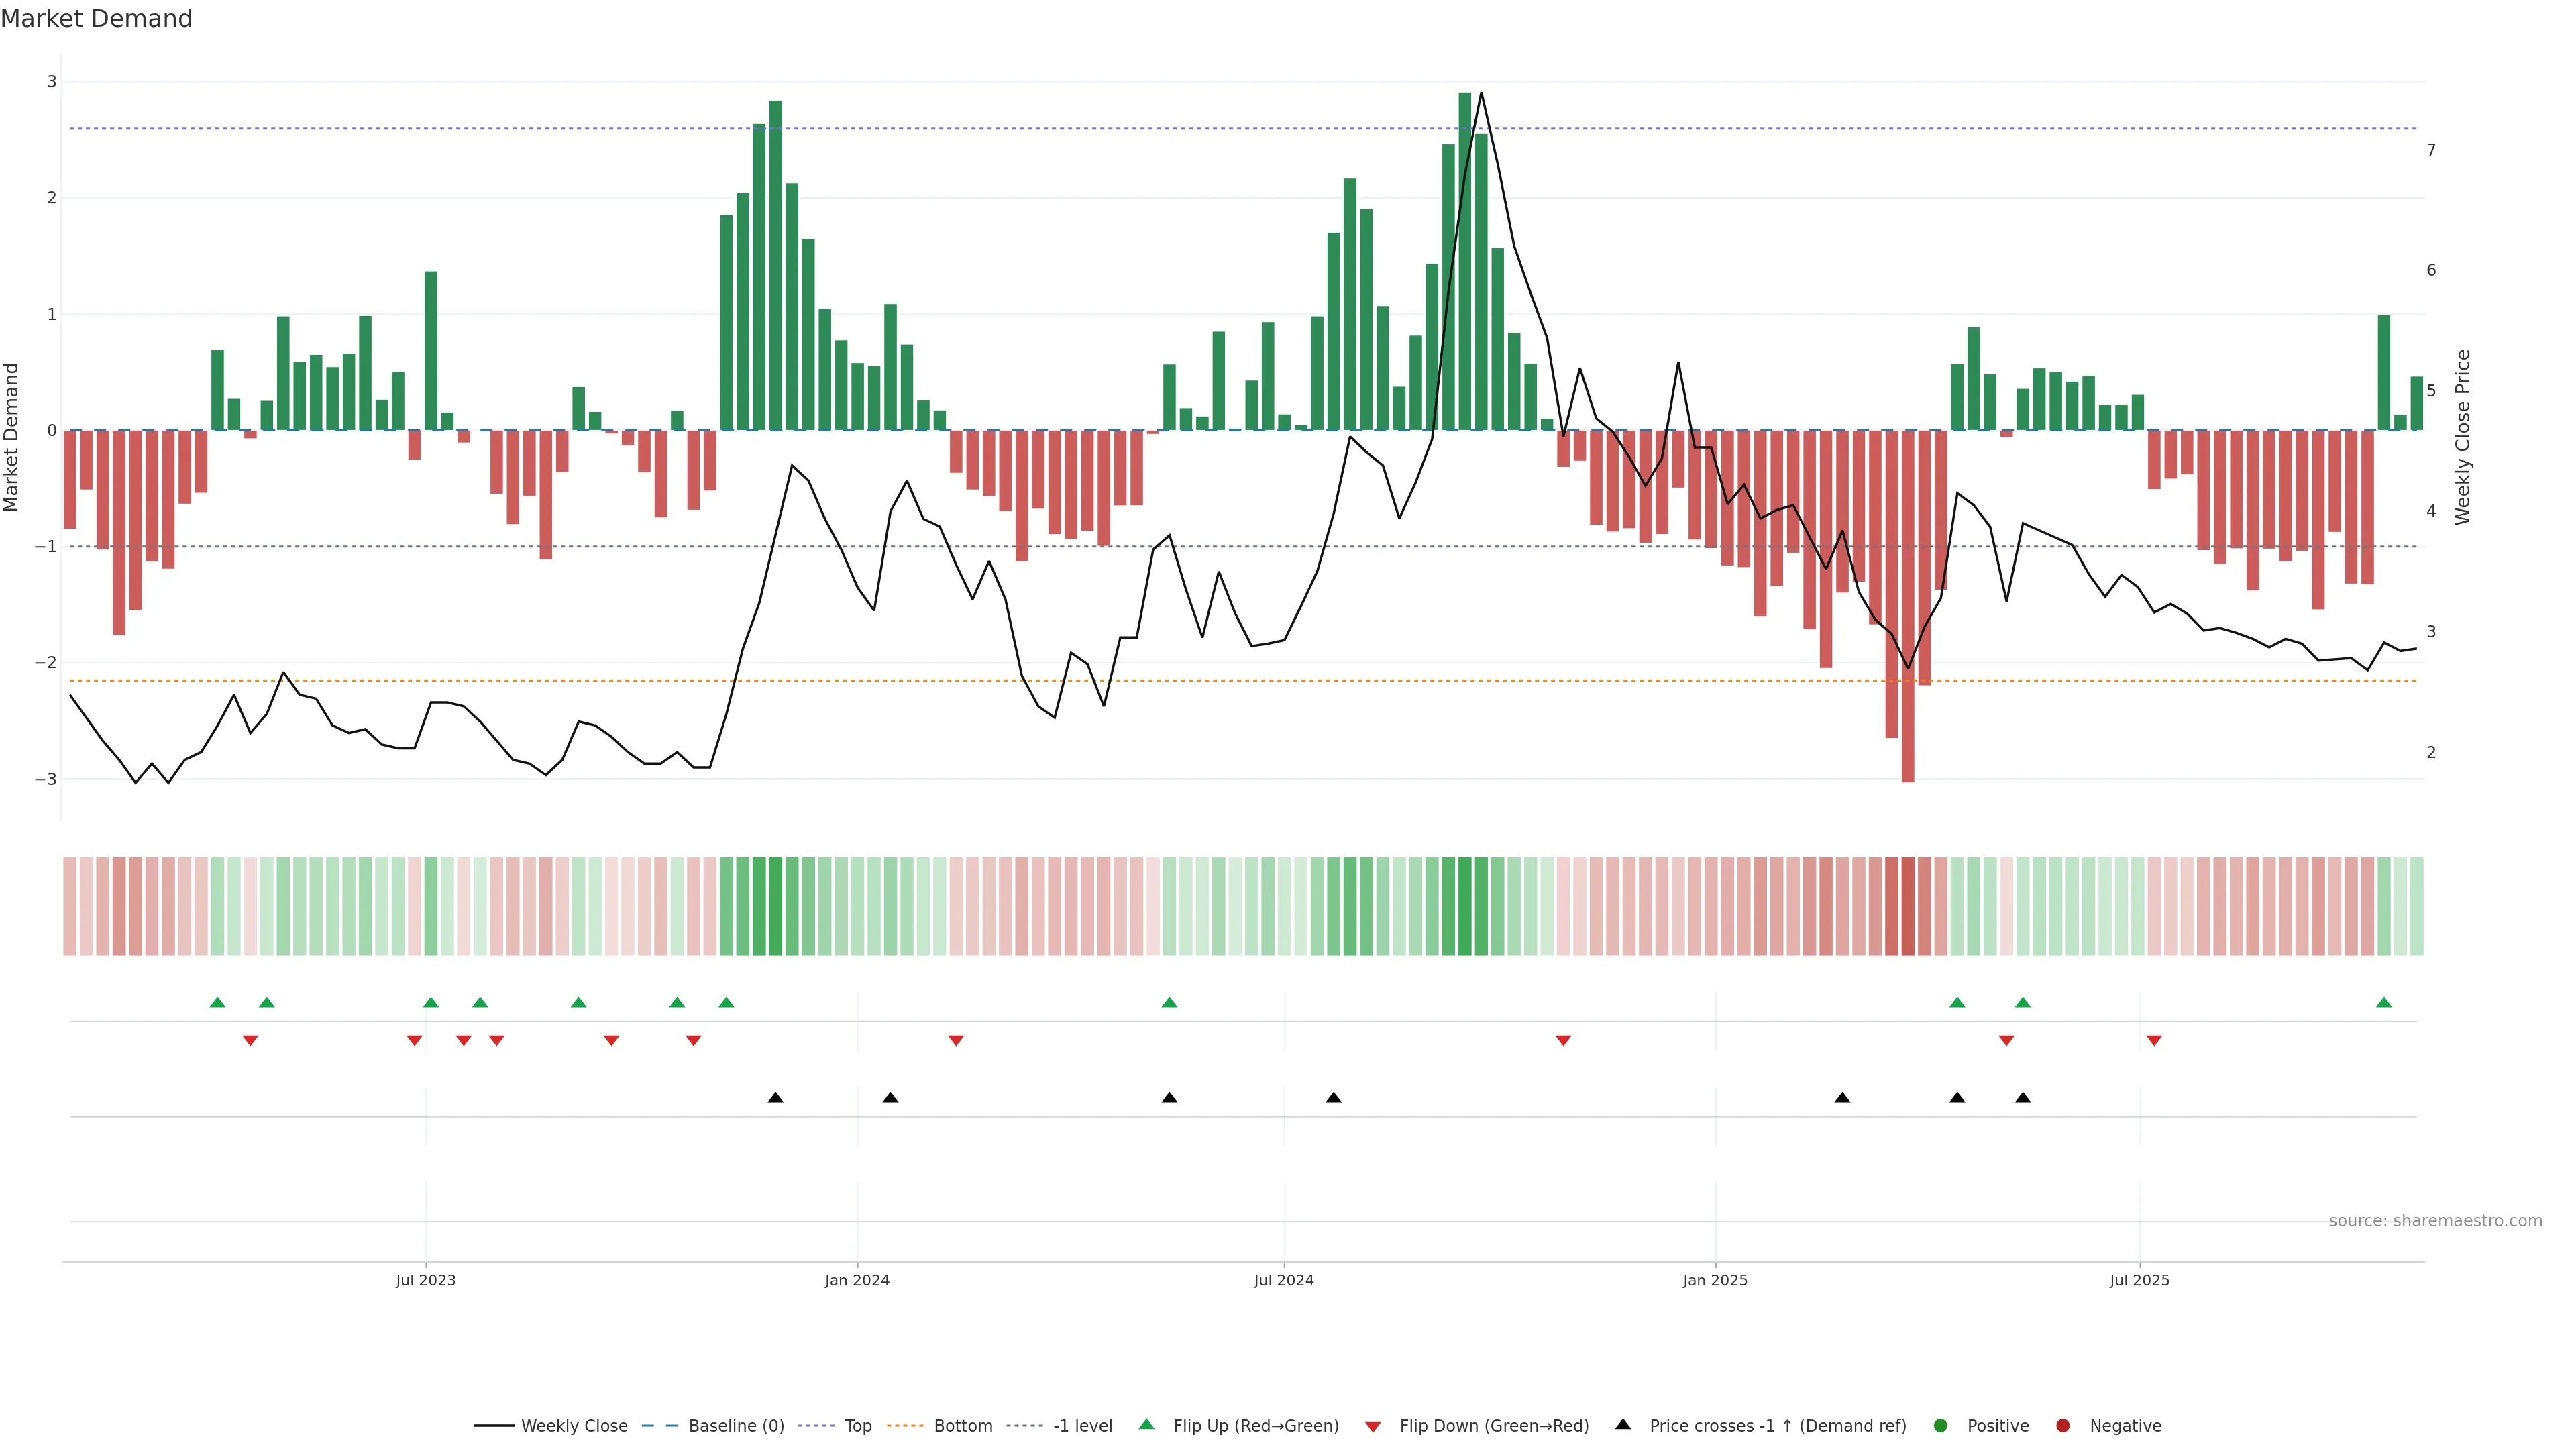Click the rightmost red flip-down triangle marker
This screenshot has height=1449, width=2576.
click(x=2154, y=1041)
